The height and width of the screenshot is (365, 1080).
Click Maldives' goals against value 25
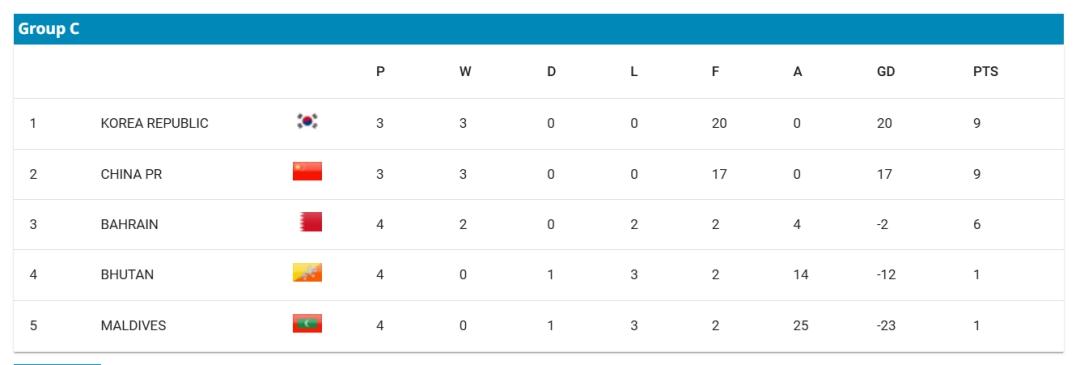[800, 326]
